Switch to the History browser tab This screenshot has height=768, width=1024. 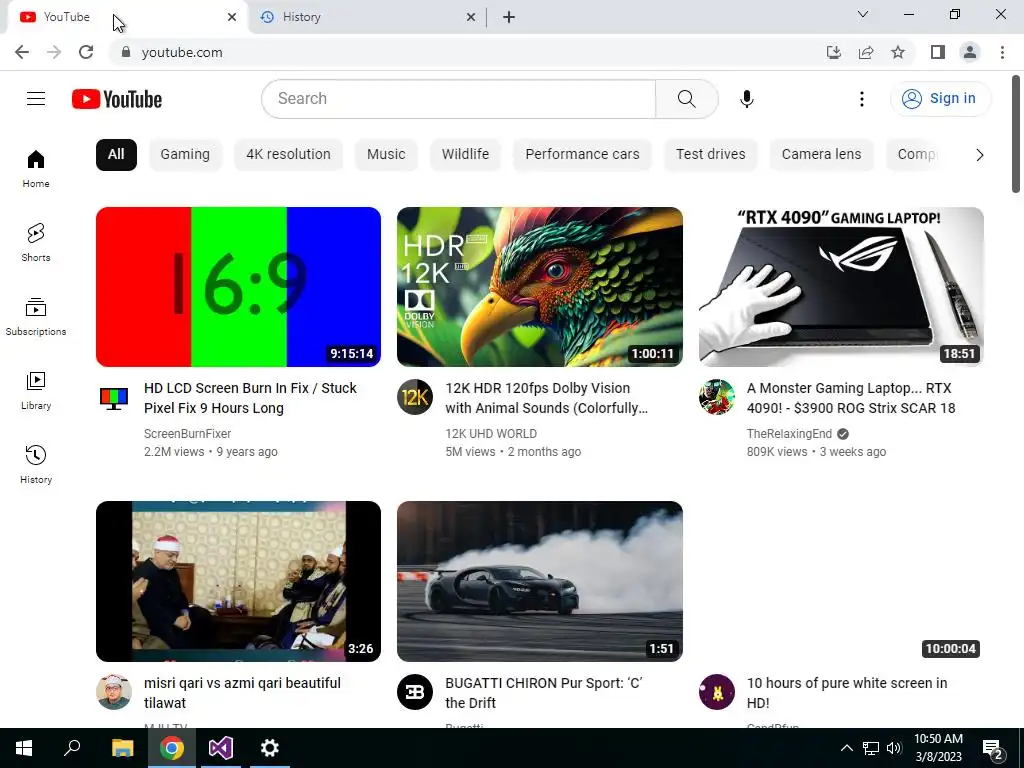coord(366,17)
